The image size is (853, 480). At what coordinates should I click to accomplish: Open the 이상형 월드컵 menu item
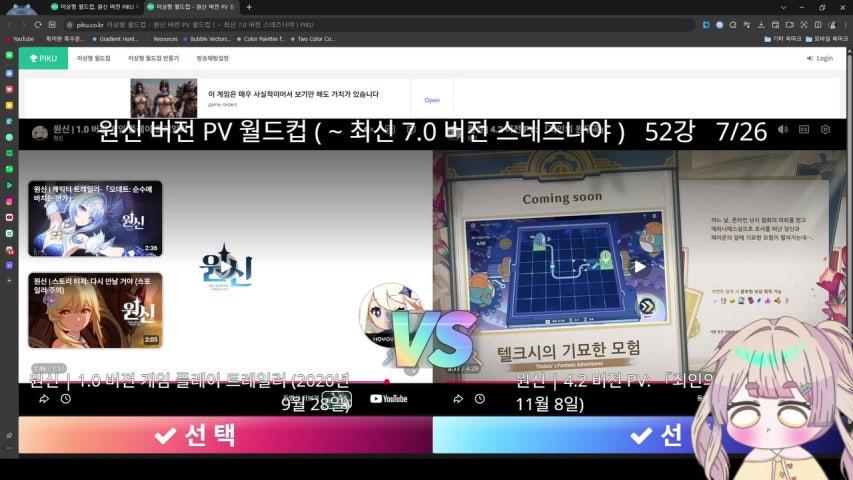94,58
